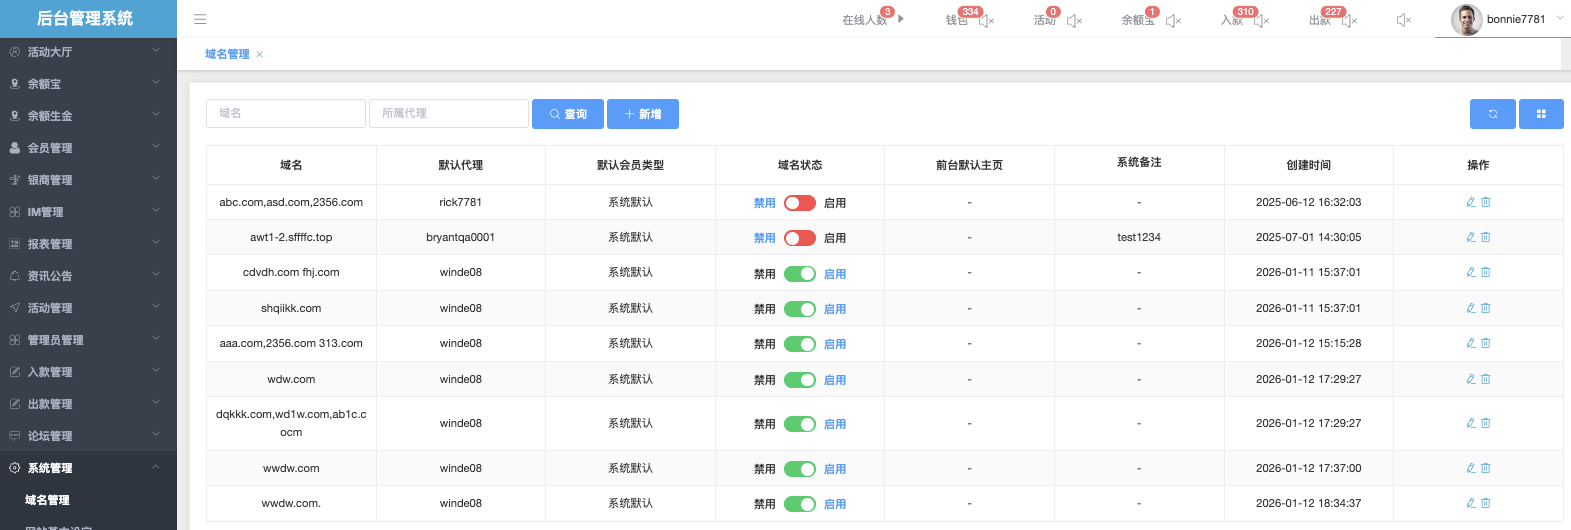Click the 新增 add button
Screen dimensions: 1571x530
point(642,114)
